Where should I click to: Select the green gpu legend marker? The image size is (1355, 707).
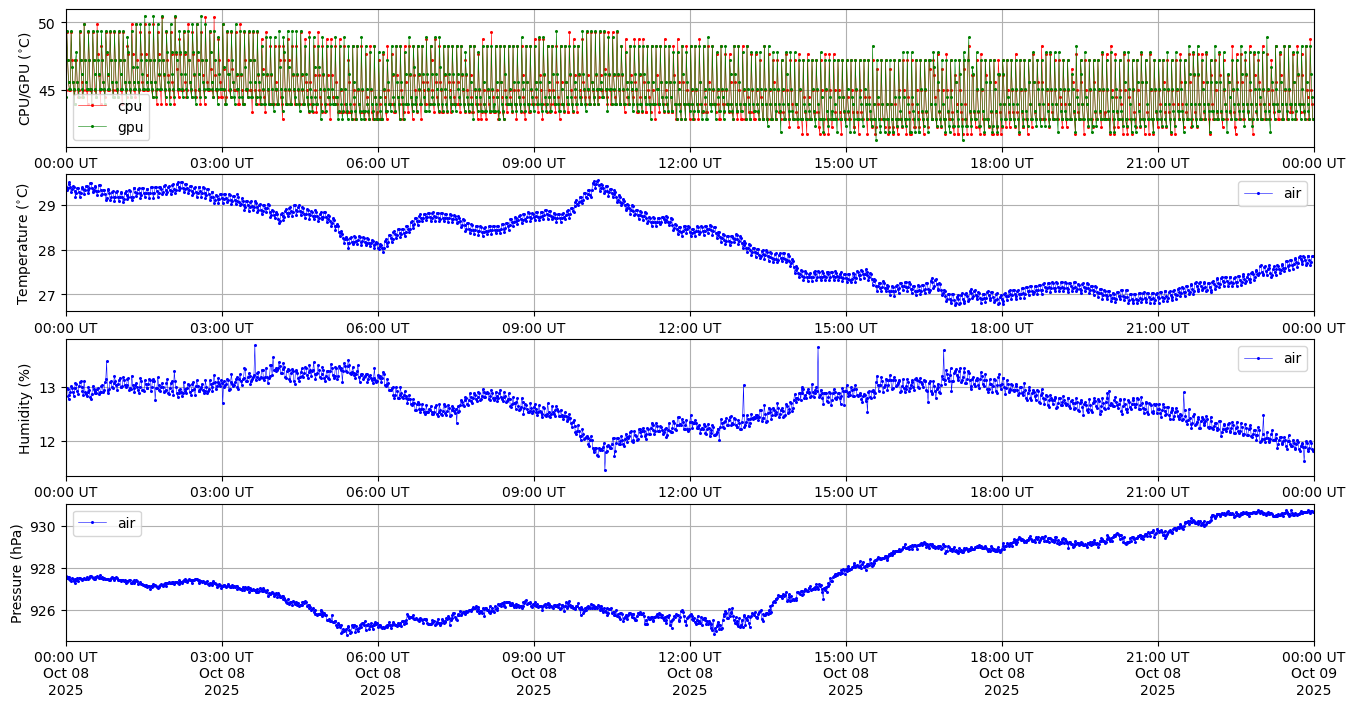click(92, 127)
